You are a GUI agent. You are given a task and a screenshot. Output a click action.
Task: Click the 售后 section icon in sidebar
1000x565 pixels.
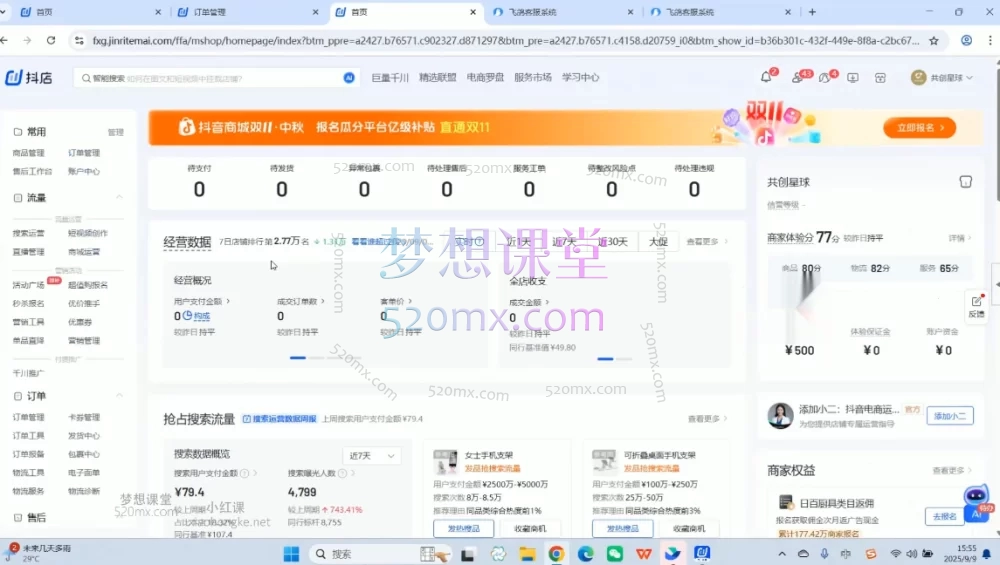18,518
